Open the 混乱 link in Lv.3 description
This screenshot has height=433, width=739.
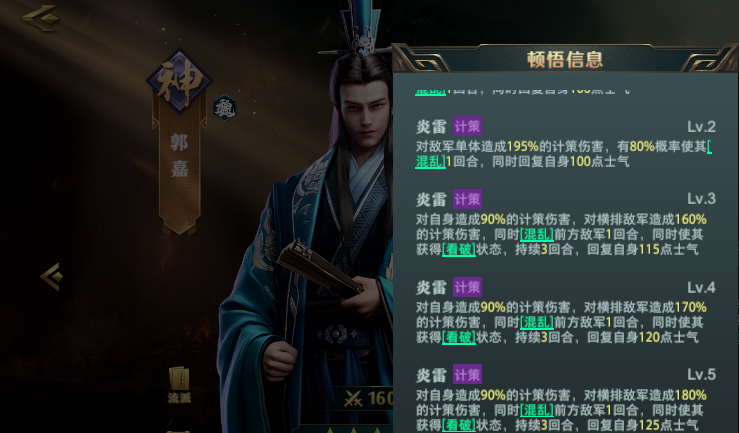[537, 234]
